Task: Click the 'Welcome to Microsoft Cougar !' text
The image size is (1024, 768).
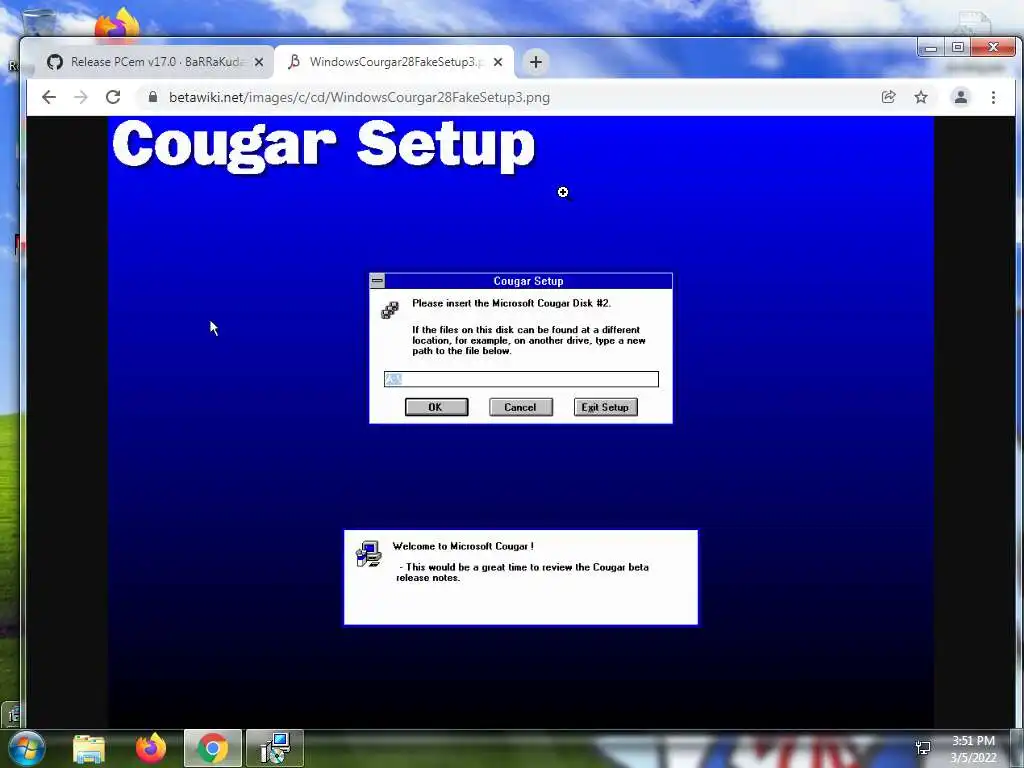Action: click(x=463, y=546)
